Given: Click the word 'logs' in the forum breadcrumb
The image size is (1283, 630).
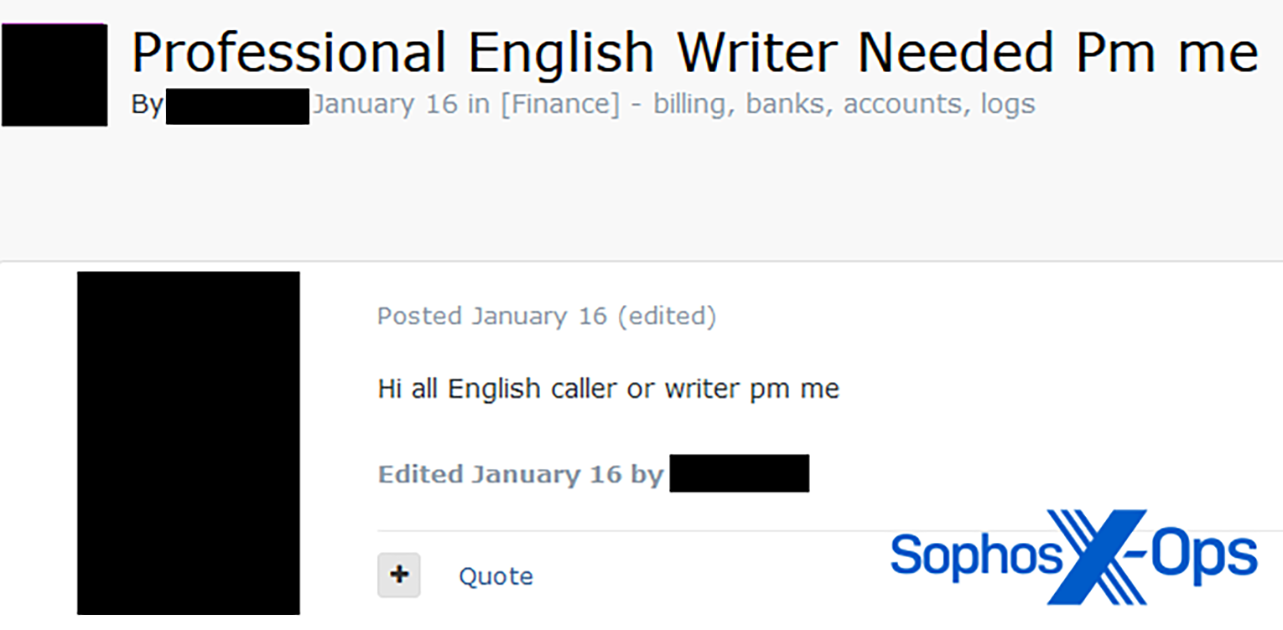Looking at the screenshot, I should [x=1007, y=104].
